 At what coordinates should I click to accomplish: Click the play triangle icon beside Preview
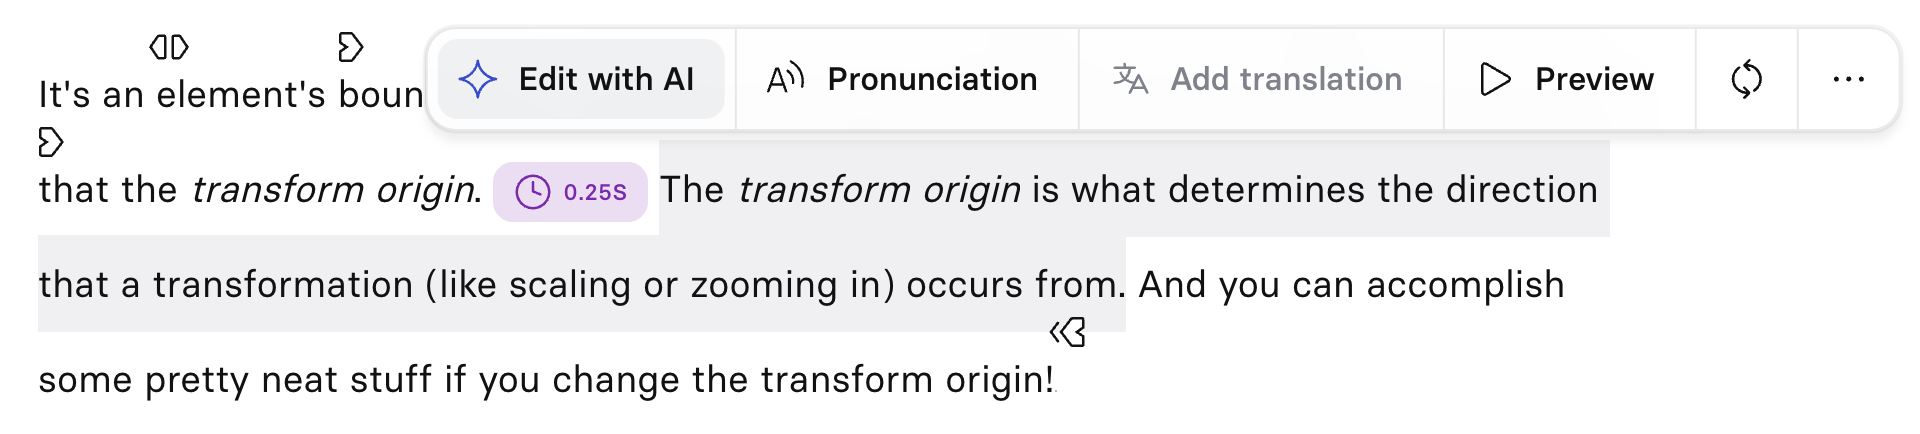tap(1495, 79)
